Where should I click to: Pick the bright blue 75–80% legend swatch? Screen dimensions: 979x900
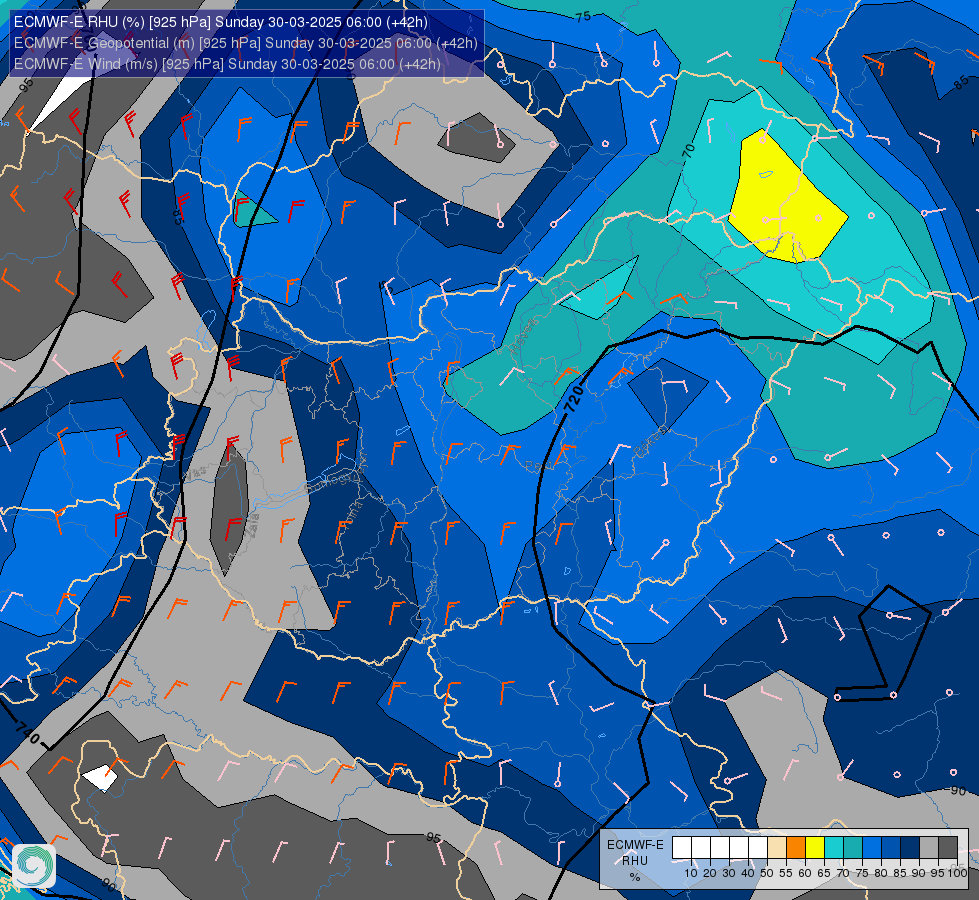[x=872, y=848]
